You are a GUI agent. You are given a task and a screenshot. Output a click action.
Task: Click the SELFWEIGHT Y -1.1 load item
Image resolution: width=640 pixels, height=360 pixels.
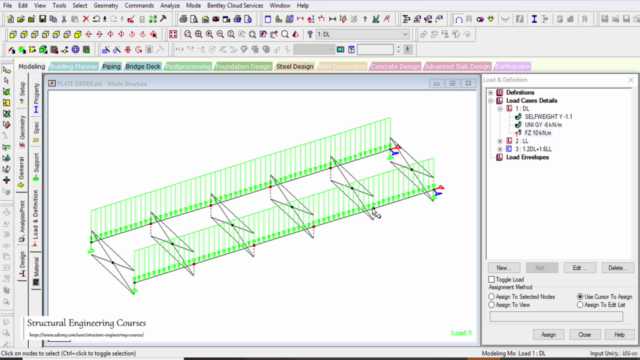548,117
